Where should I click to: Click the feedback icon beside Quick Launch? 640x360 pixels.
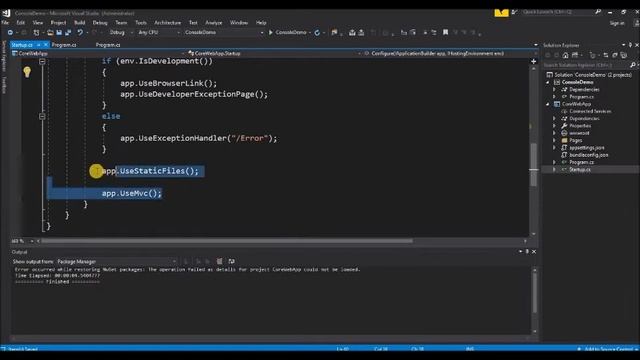click(514, 12)
